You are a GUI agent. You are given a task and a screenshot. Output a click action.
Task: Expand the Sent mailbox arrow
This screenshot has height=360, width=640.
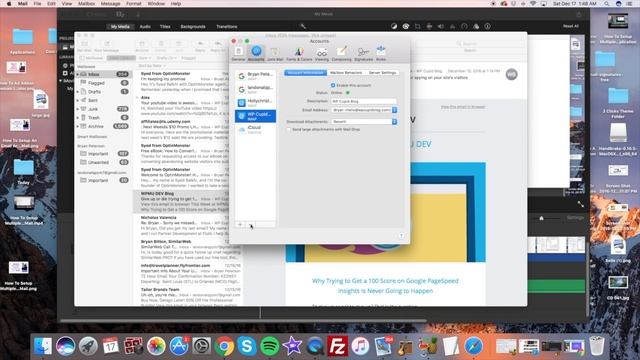click(x=78, y=100)
